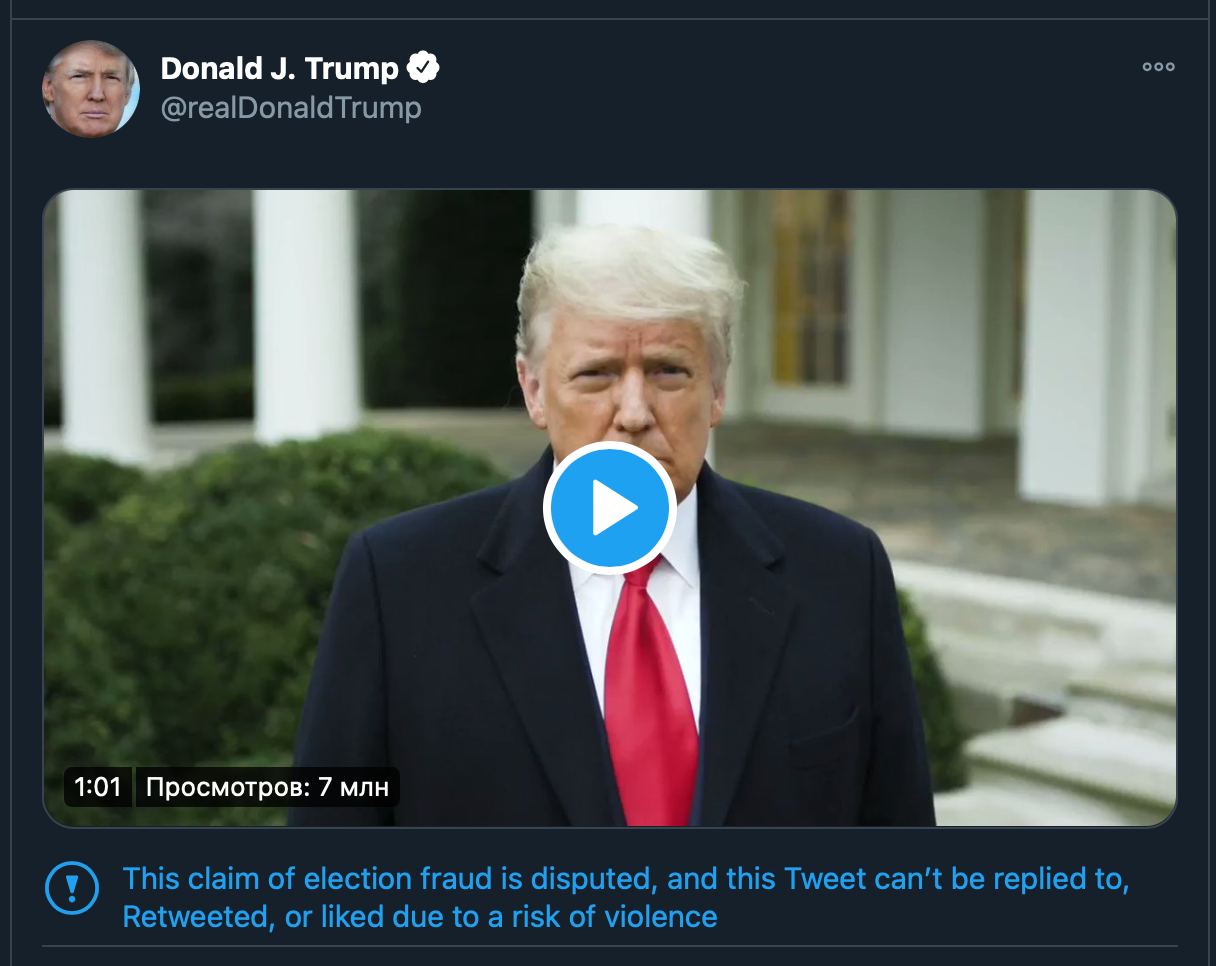Click the Donald J. Trump display name
1216x966 pixels.
[279, 68]
